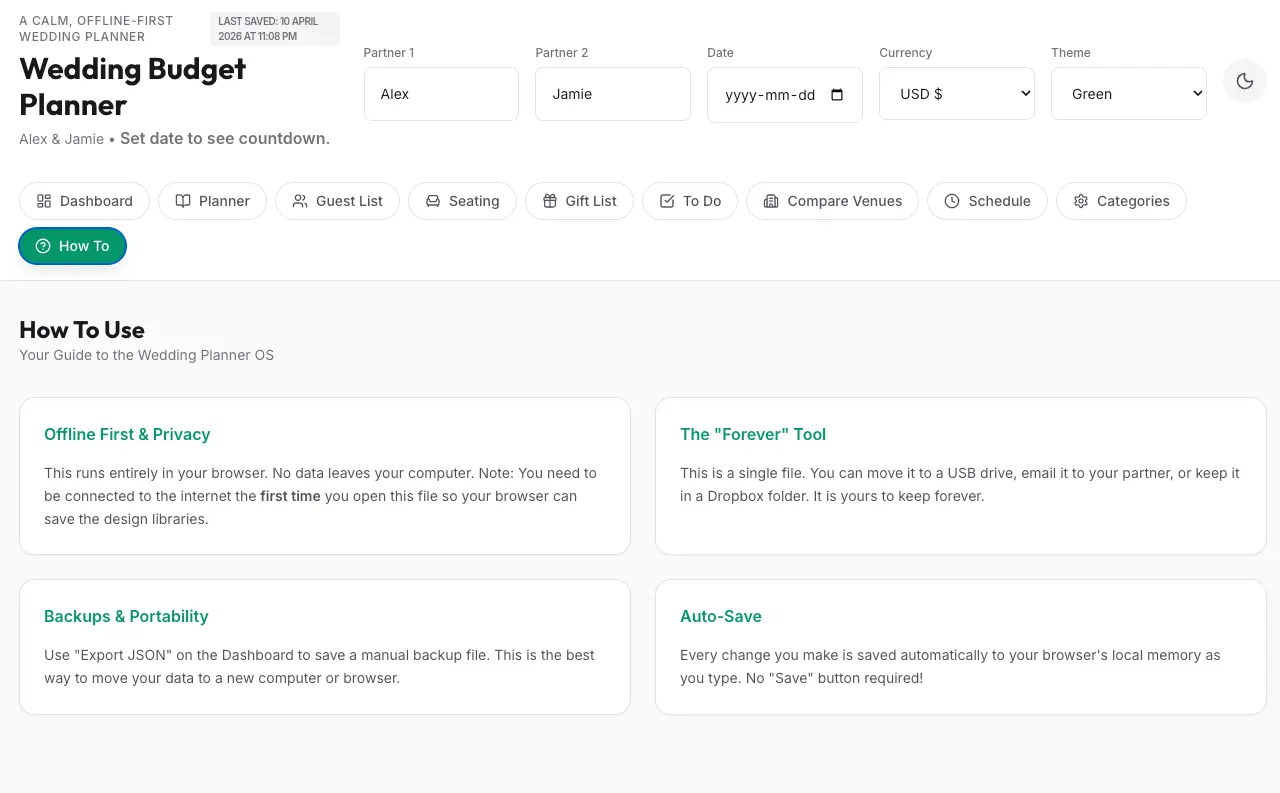Open Categories using the gear icon

point(1081,201)
